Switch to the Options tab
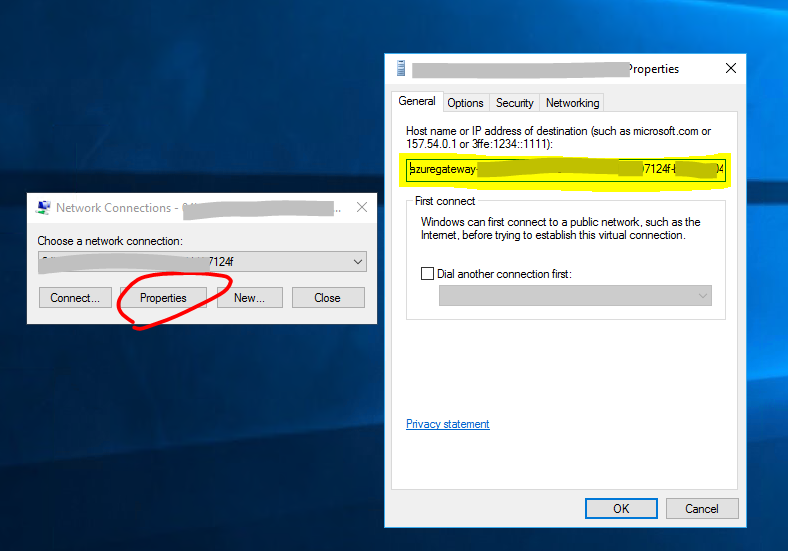 pos(465,103)
